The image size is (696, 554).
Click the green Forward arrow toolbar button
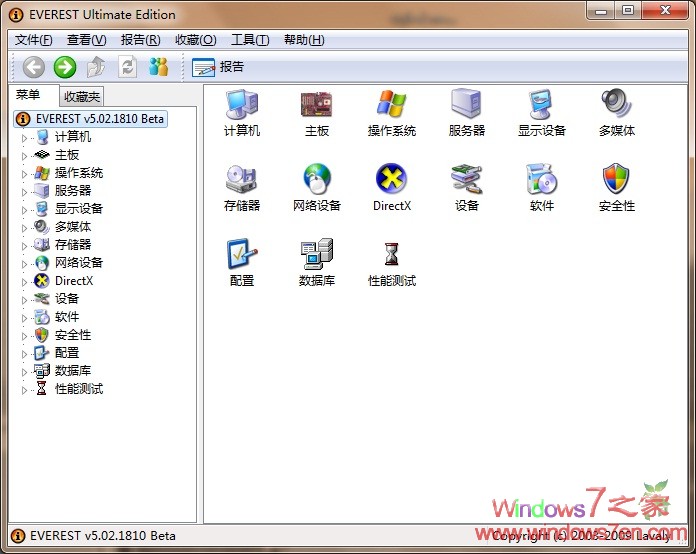(65, 67)
